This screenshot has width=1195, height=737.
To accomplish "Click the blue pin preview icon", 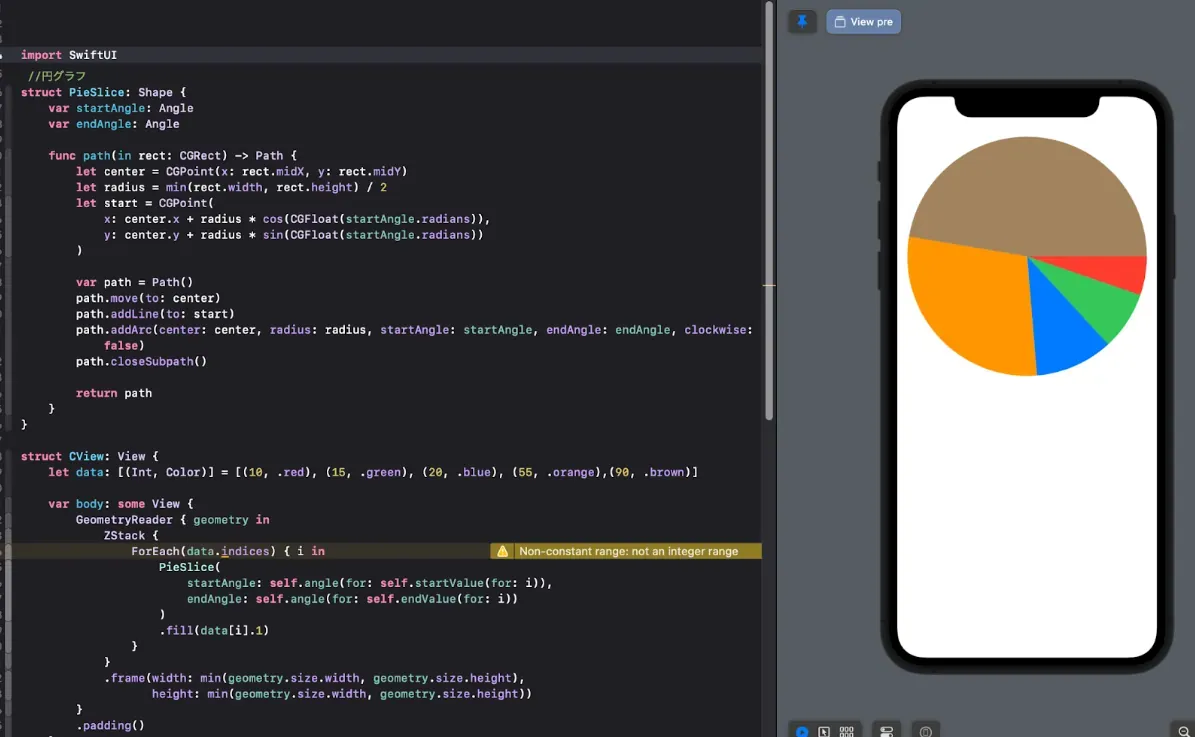I will coord(802,22).
